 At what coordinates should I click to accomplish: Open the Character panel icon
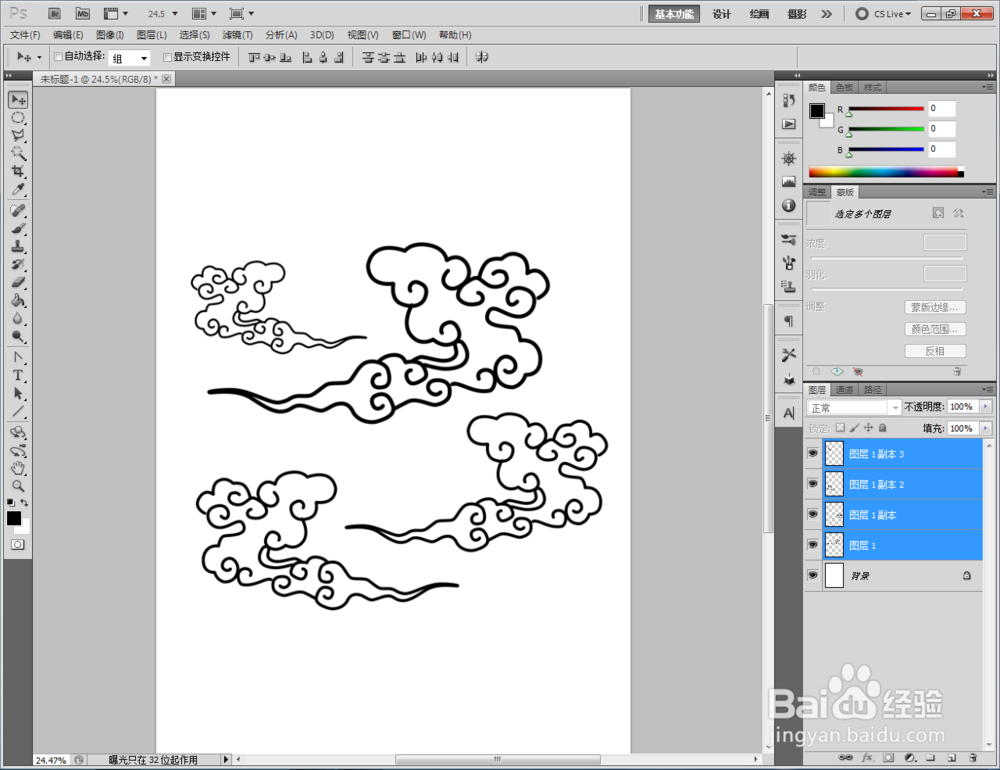pyautogui.click(x=789, y=413)
